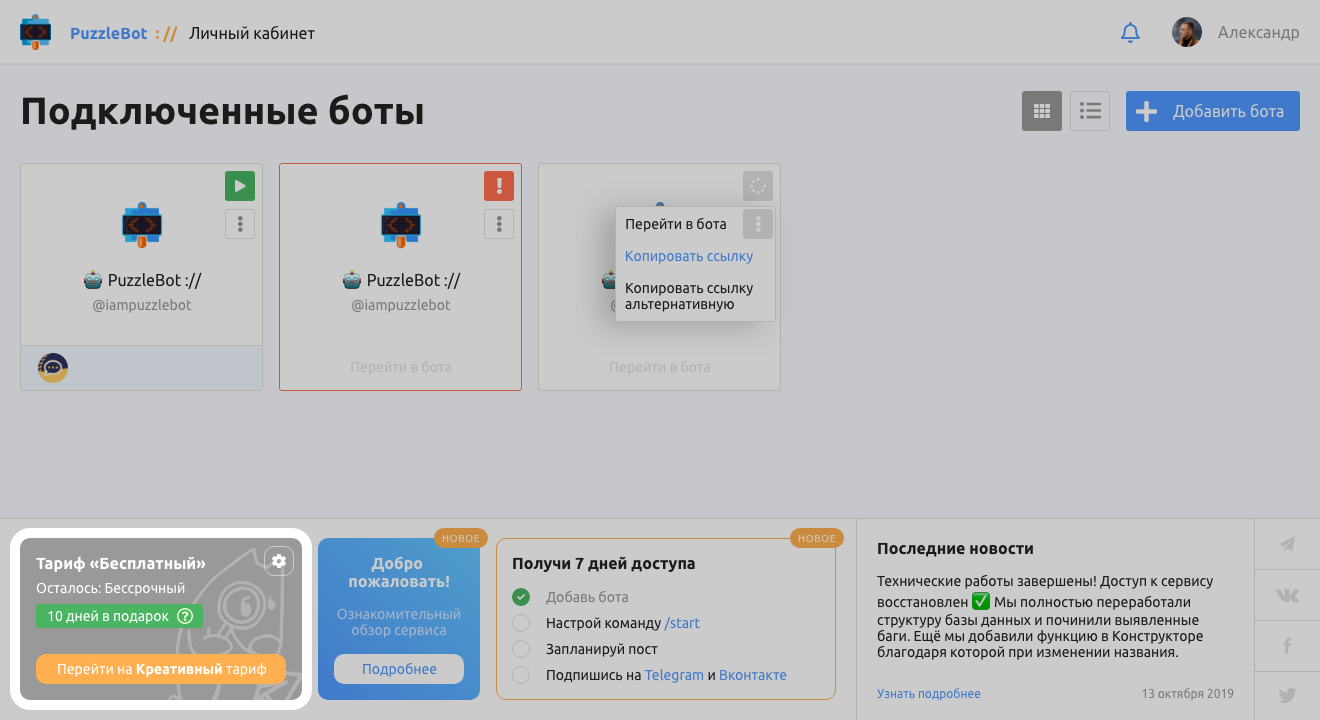Click the checked circle beside "Добавь бота"

520,597
